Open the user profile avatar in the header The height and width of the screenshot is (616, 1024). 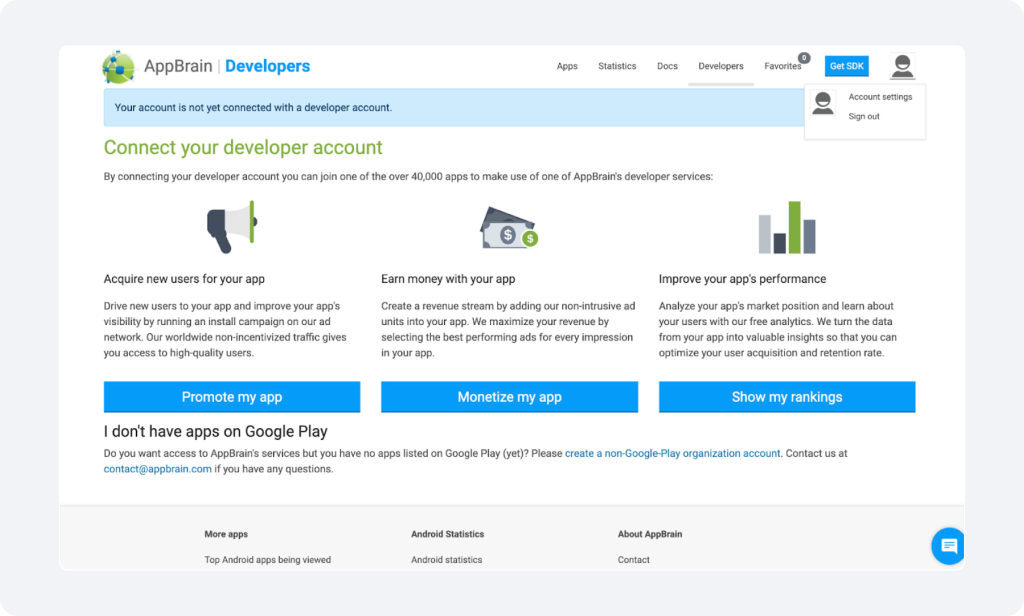click(x=902, y=66)
